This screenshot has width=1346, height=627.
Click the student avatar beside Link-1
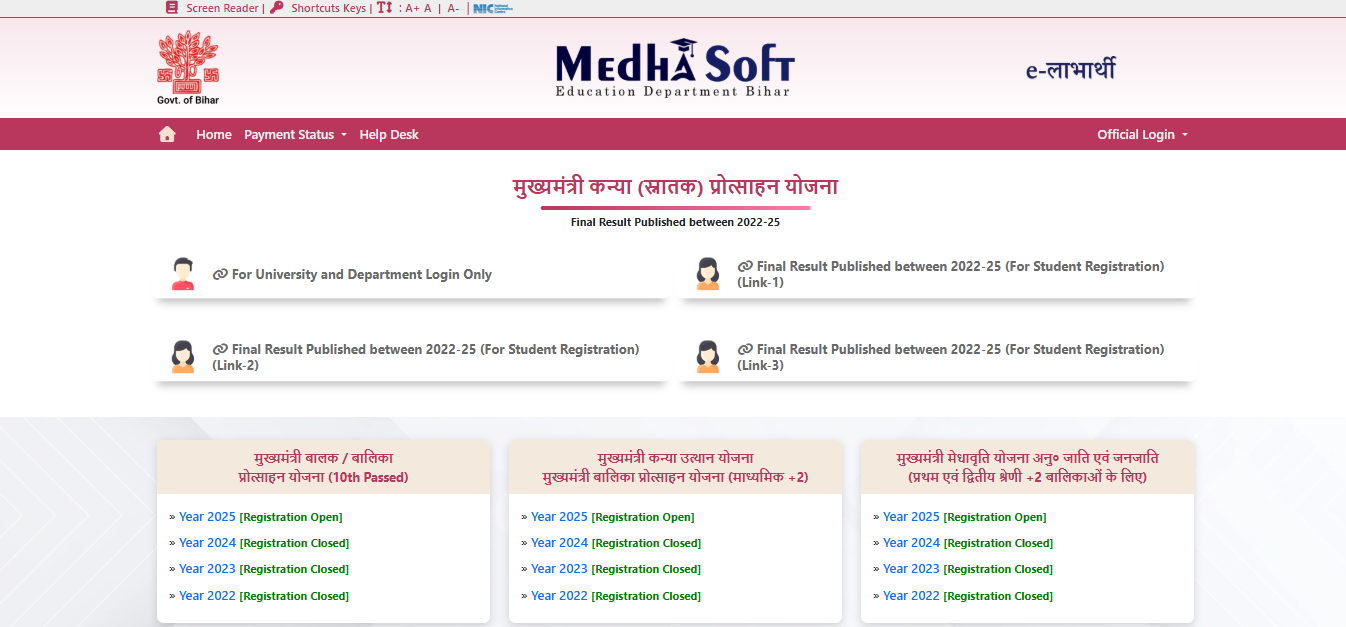(708, 272)
